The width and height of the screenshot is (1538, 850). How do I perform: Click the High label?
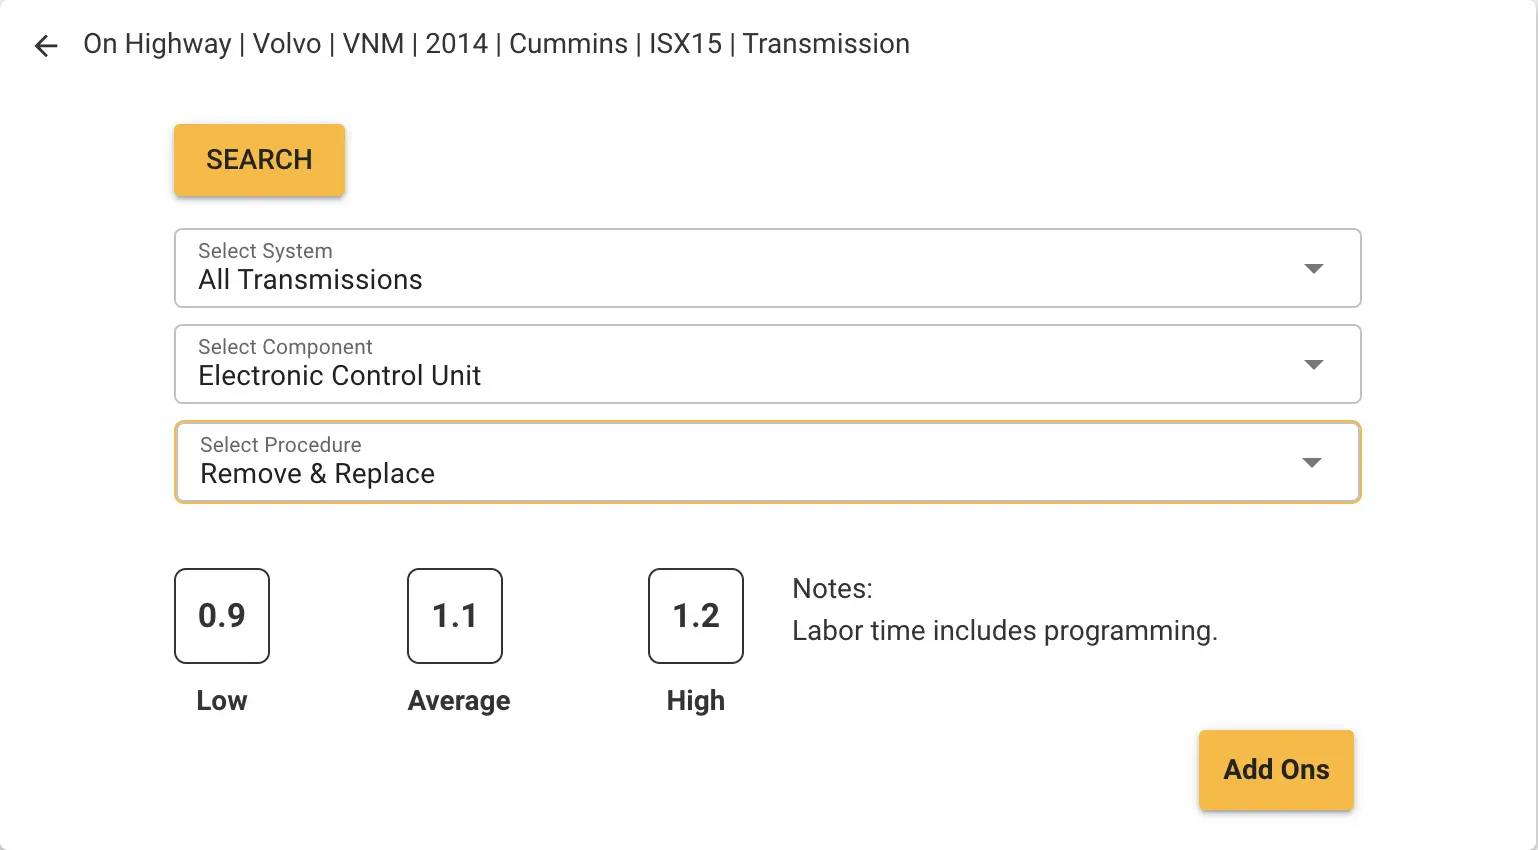tap(696, 701)
